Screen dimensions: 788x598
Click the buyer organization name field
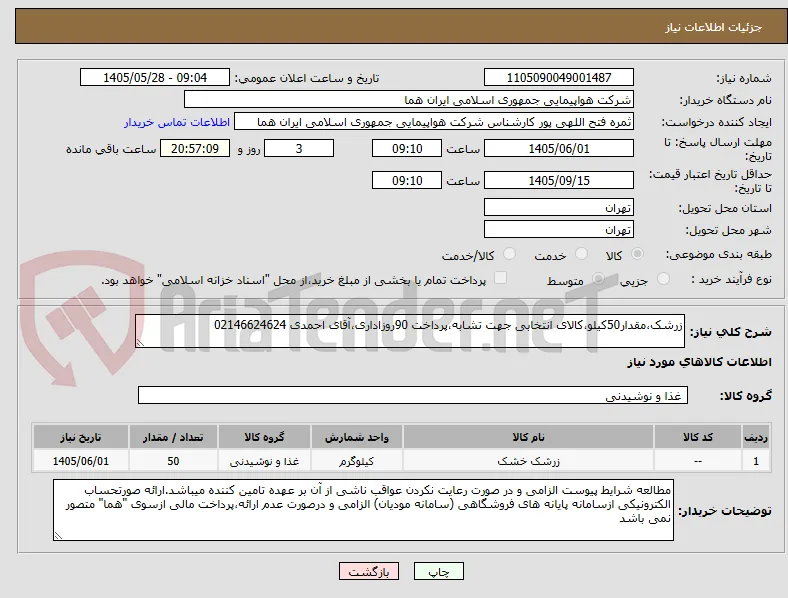[x=409, y=99]
